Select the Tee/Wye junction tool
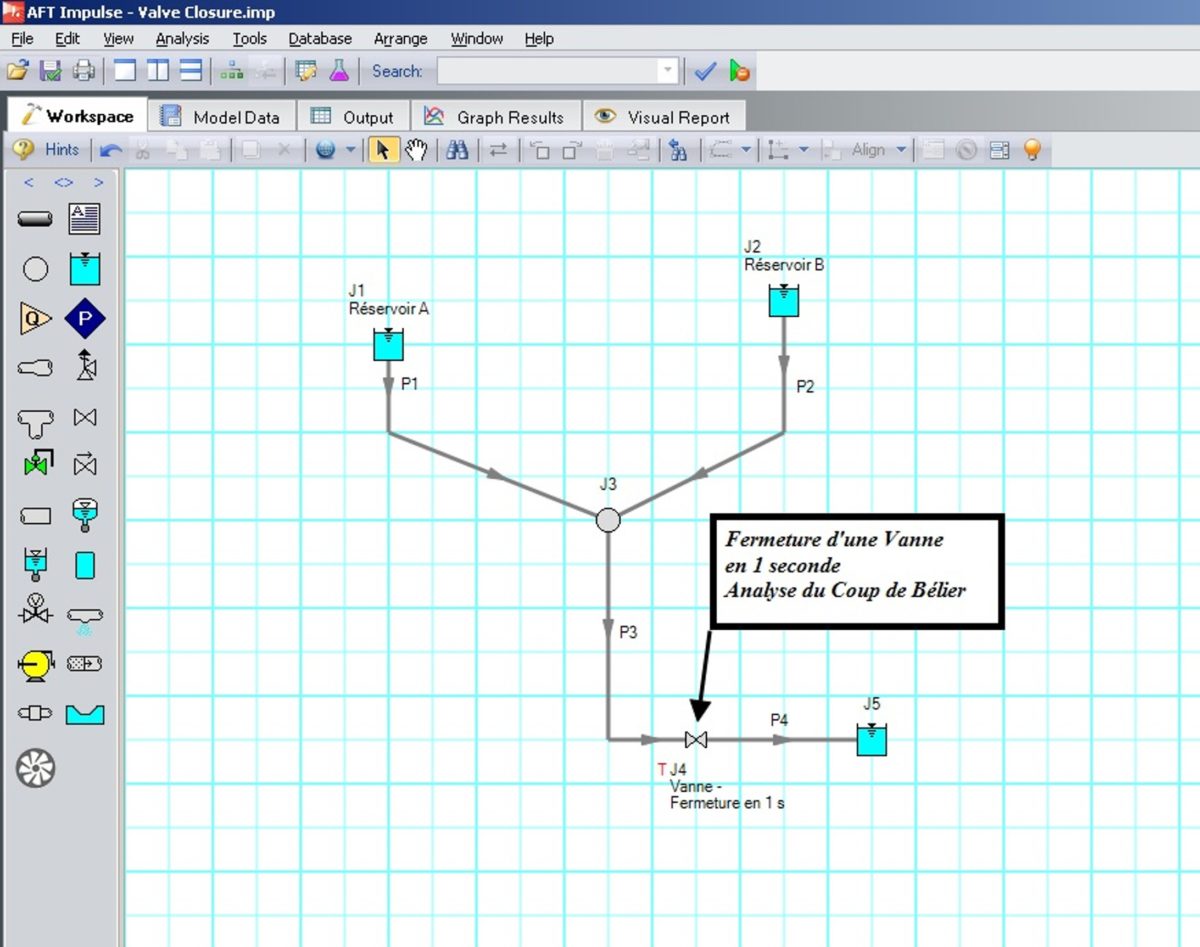The image size is (1200, 947). point(35,421)
